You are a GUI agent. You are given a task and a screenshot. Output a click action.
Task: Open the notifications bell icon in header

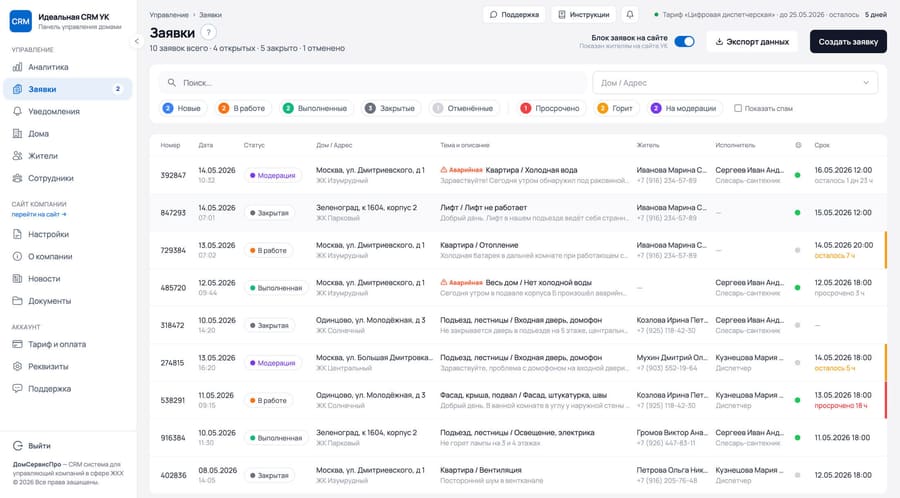pyautogui.click(x=630, y=14)
